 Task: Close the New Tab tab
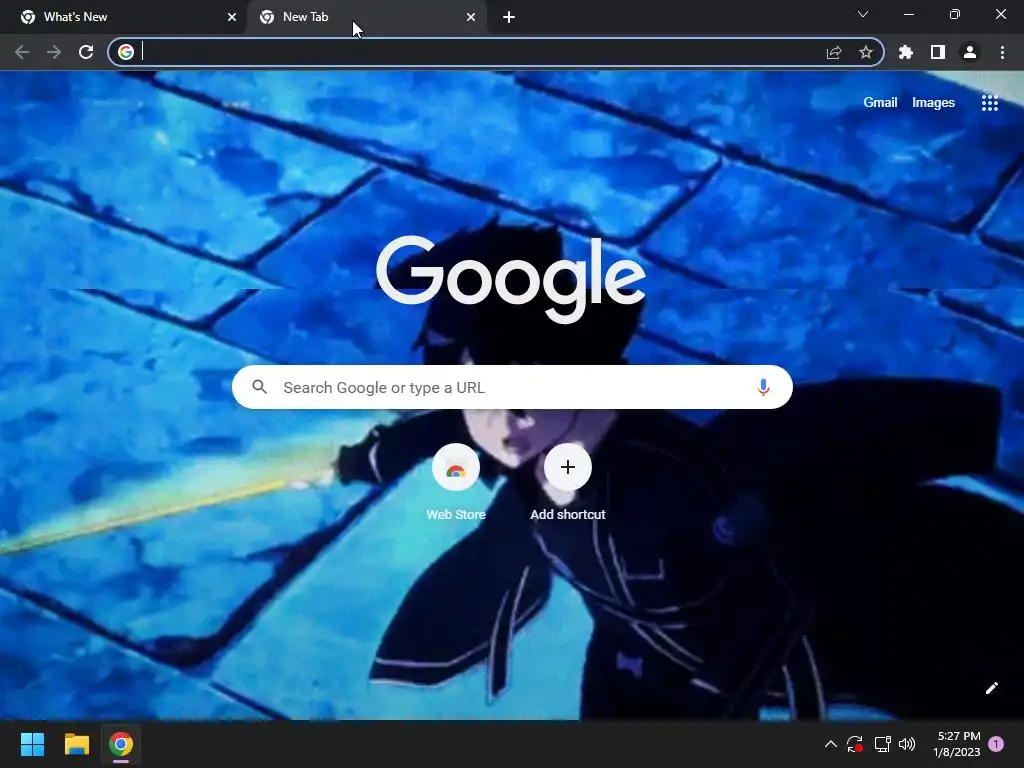[471, 17]
